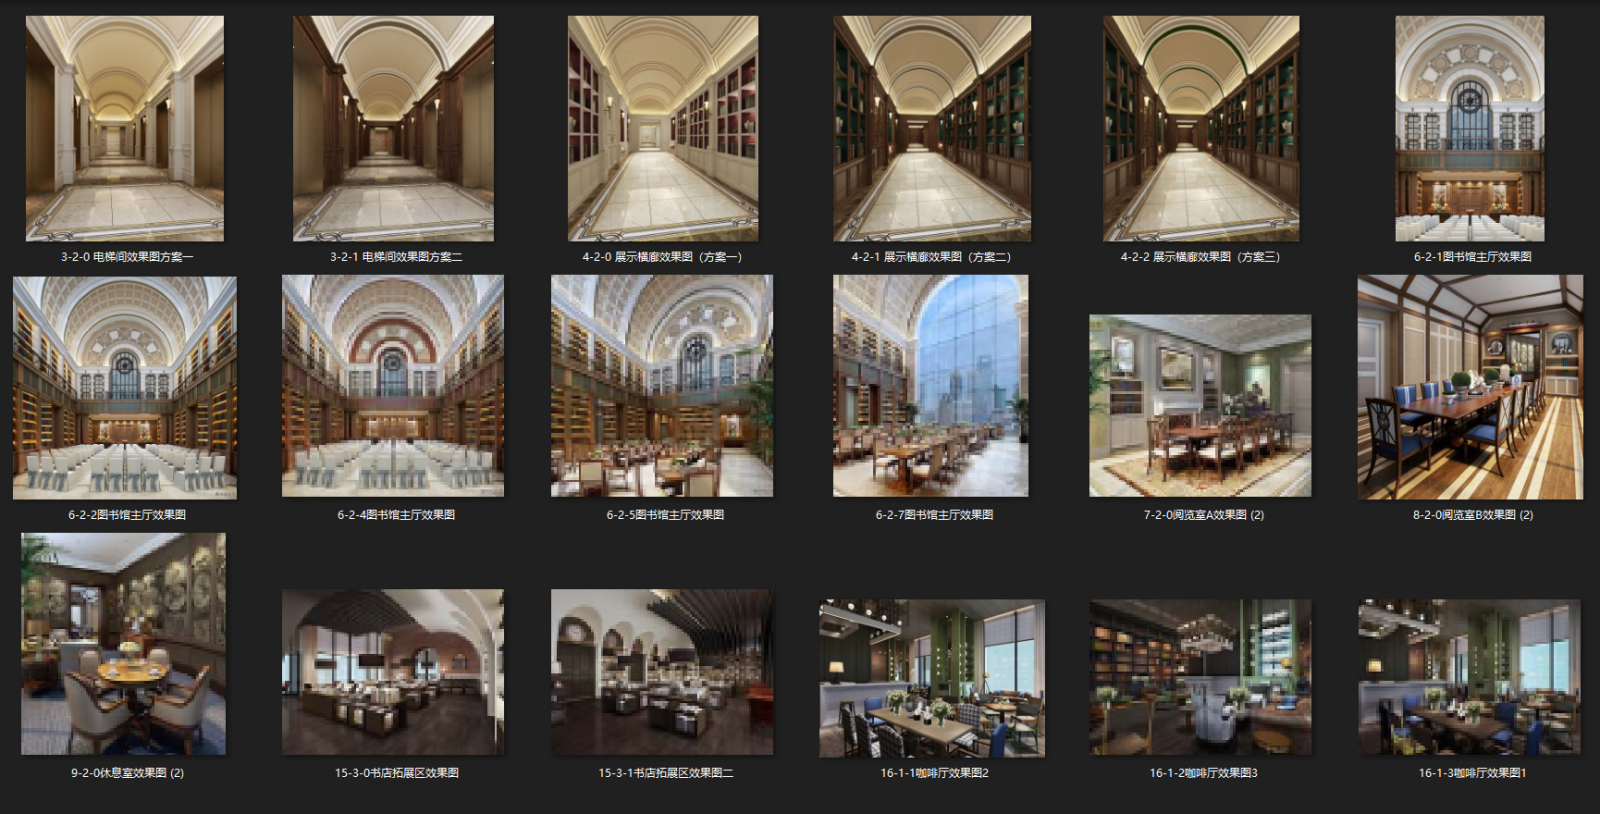Select file name '6-2-2图书馆主厅效果图'
Screen dimensions: 1600x814
pyautogui.click(x=127, y=515)
